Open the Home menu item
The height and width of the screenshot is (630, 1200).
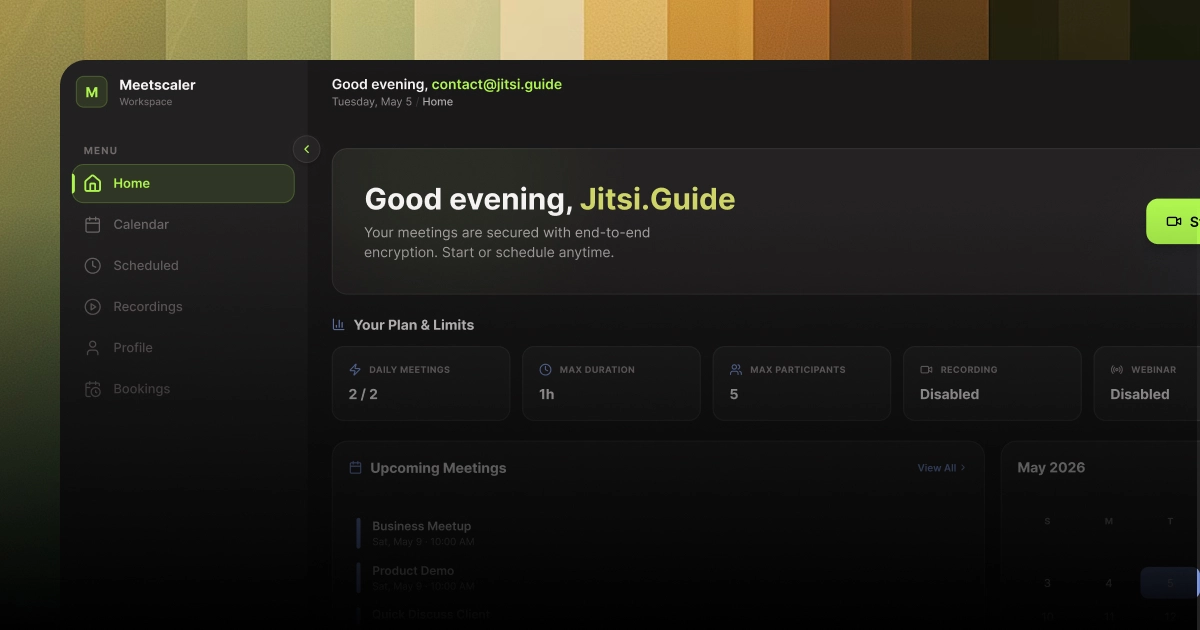183,184
